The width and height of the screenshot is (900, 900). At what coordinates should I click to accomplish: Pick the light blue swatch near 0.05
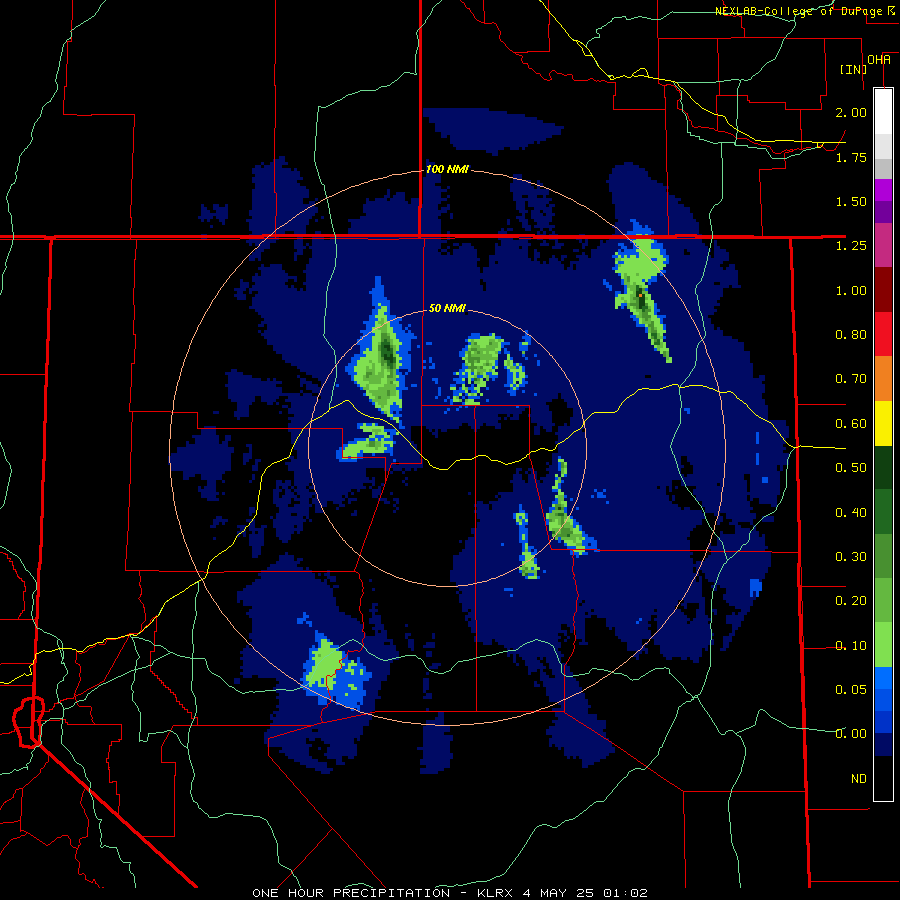click(x=883, y=678)
